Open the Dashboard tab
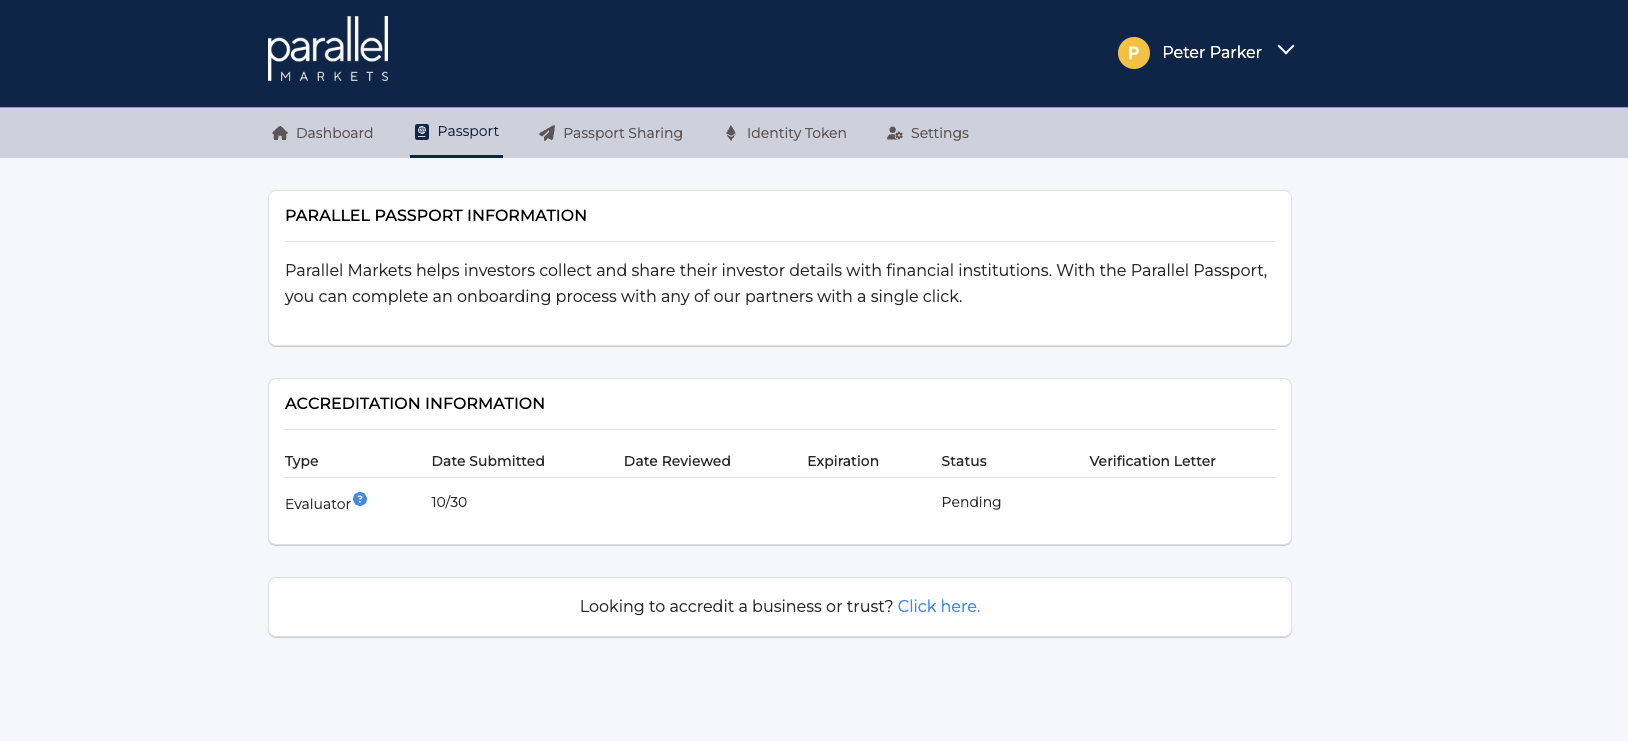This screenshot has width=1628, height=741. coord(322,133)
